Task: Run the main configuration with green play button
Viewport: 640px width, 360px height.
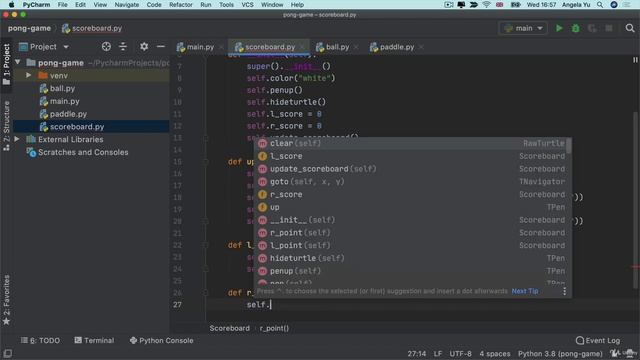Action: [x=559, y=28]
